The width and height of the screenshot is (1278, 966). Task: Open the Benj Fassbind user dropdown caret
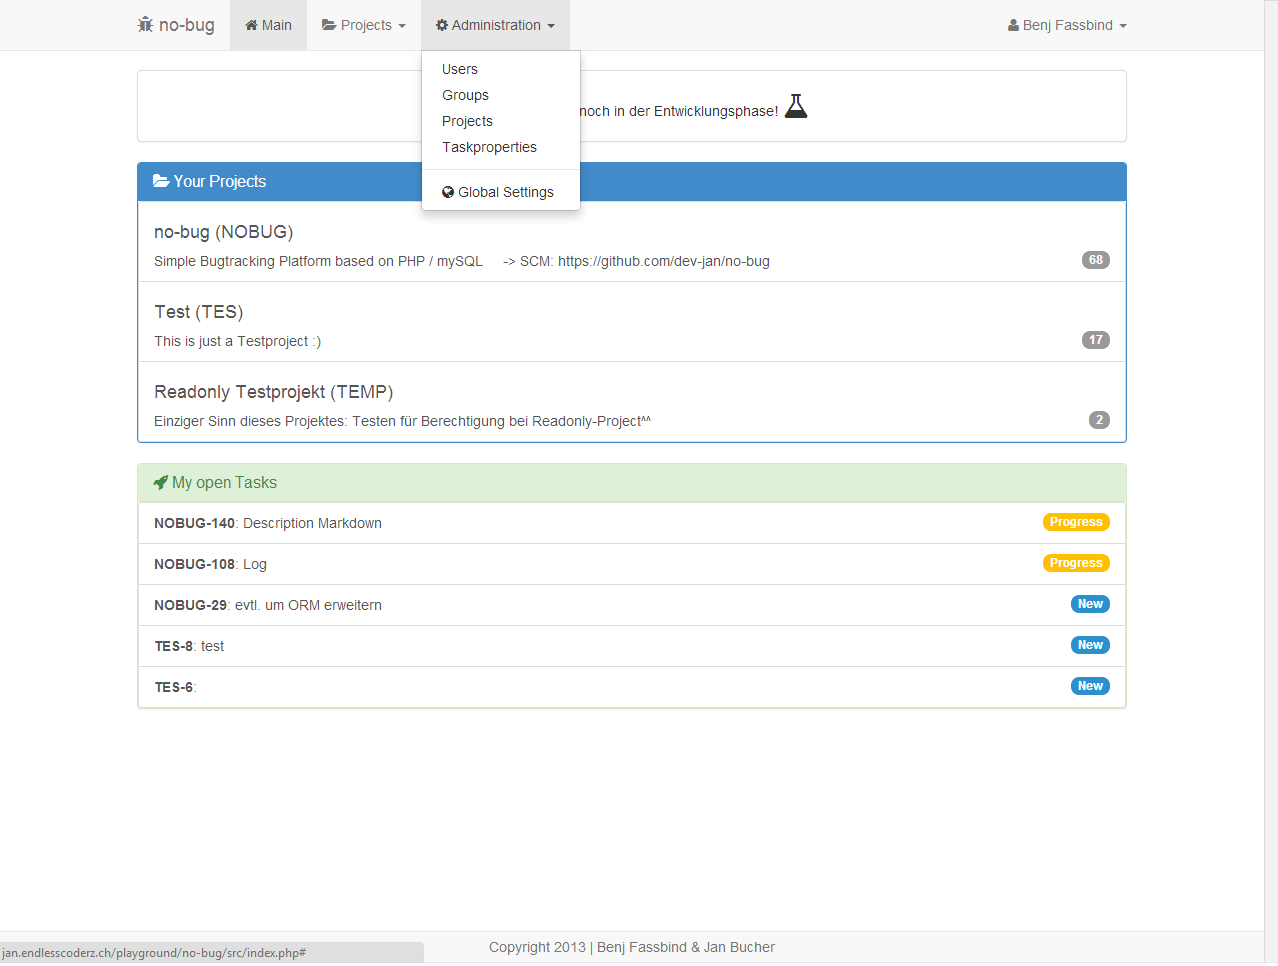point(1123,26)
